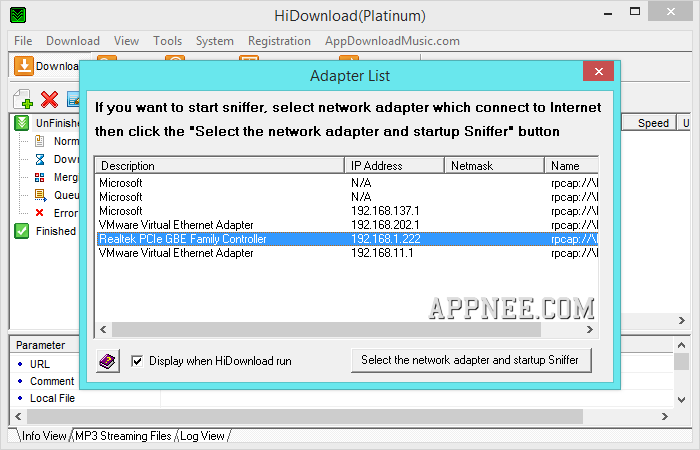
Task: Click the UnFinished green arrow icon
Action: (22, 123)
